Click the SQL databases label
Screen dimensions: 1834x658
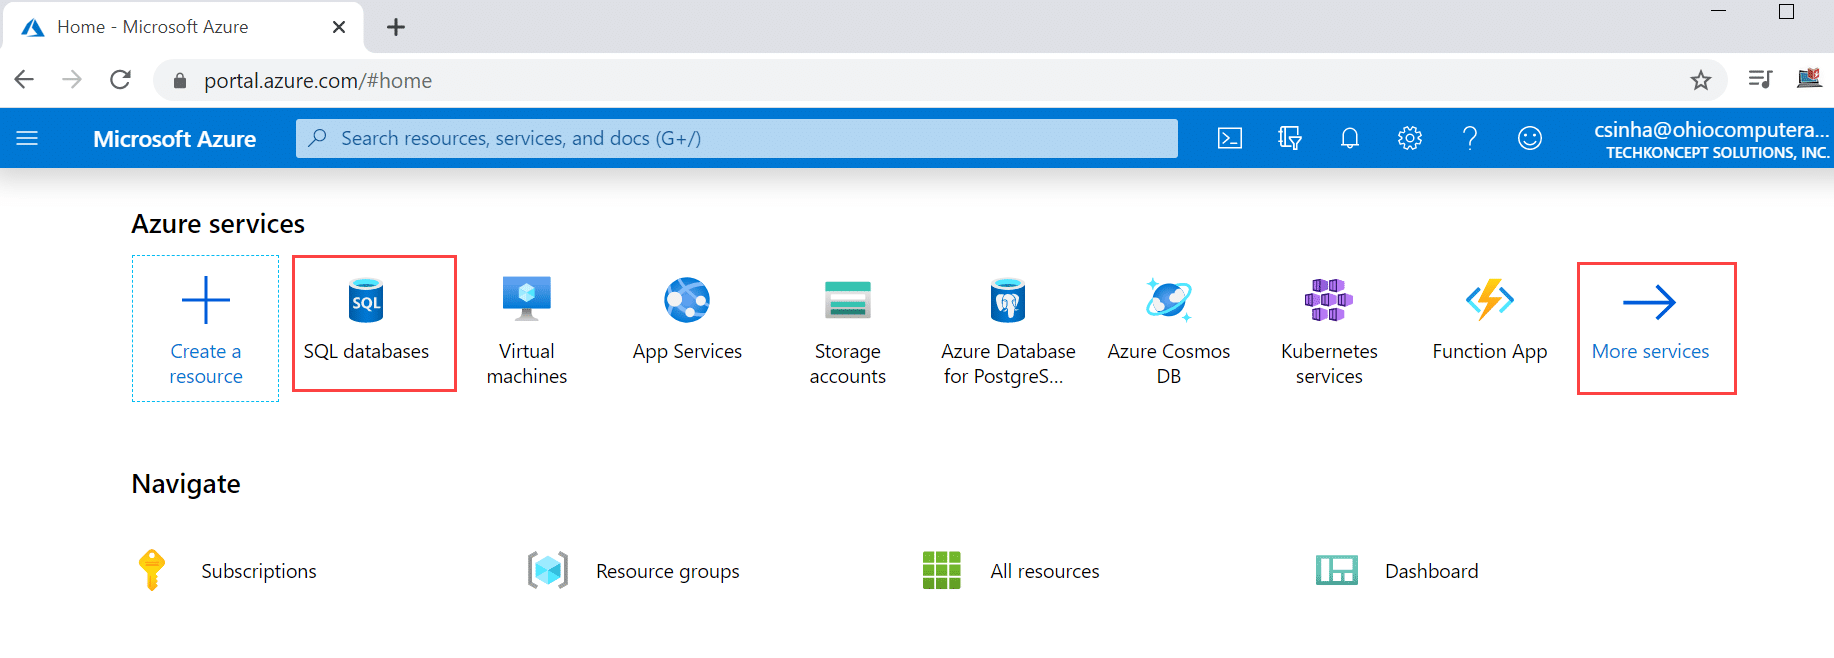(366, 352)
